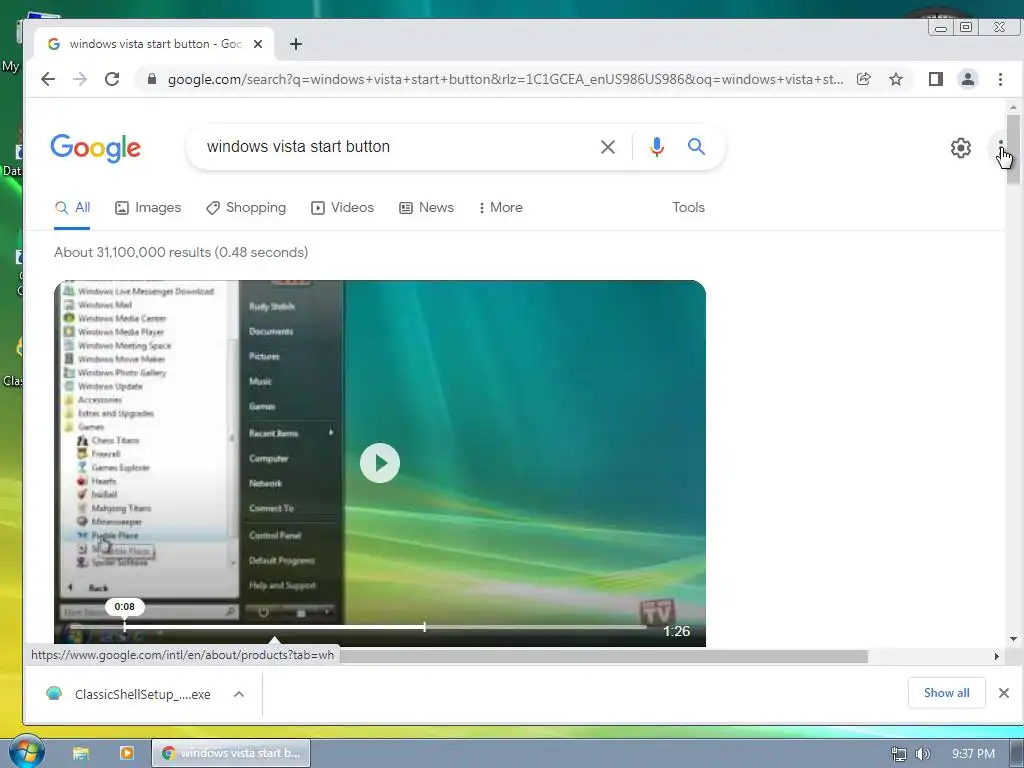
Task: Switch to Videos results tab
Action: point(342,208)
